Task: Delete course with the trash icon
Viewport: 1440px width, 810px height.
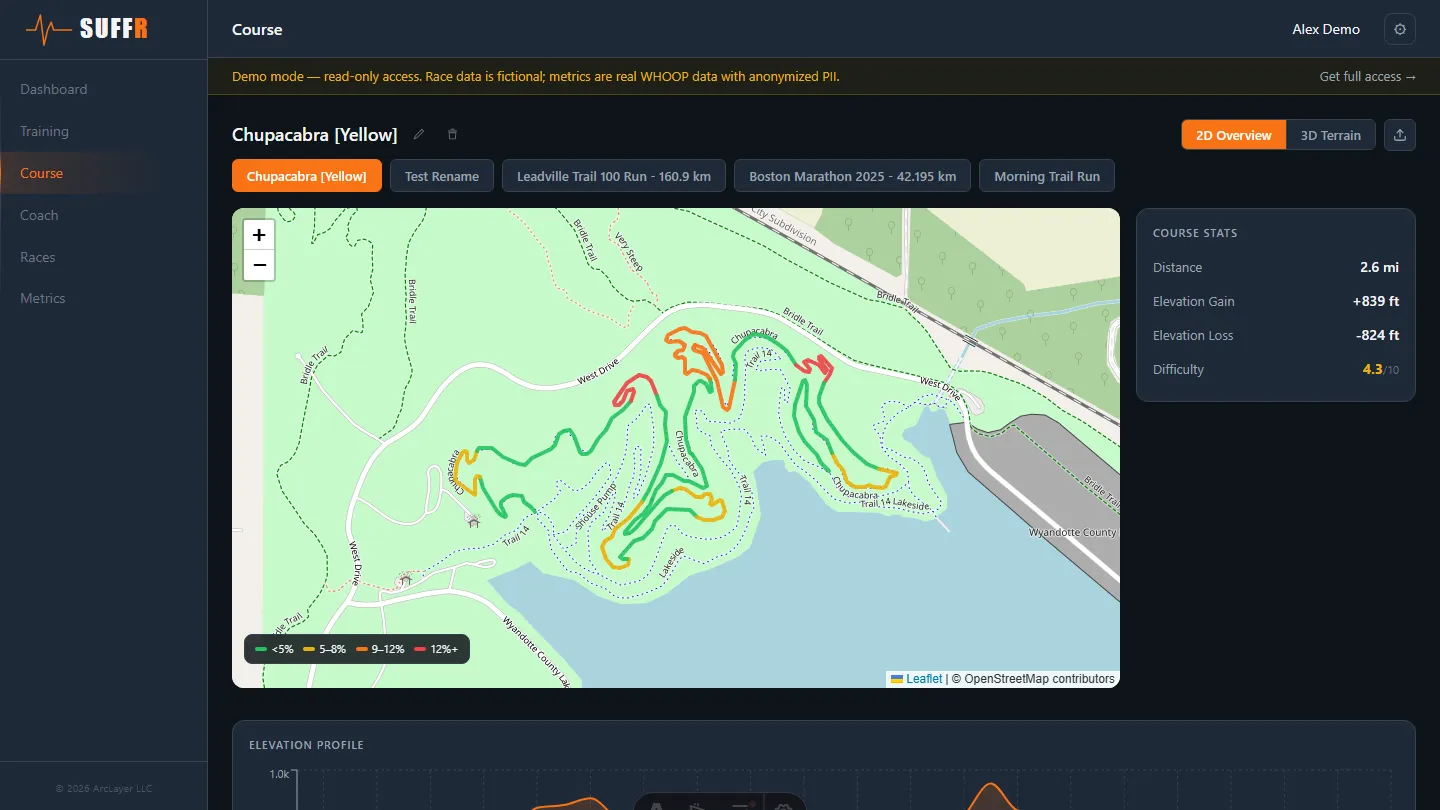Action: click(x=452, y=134)
